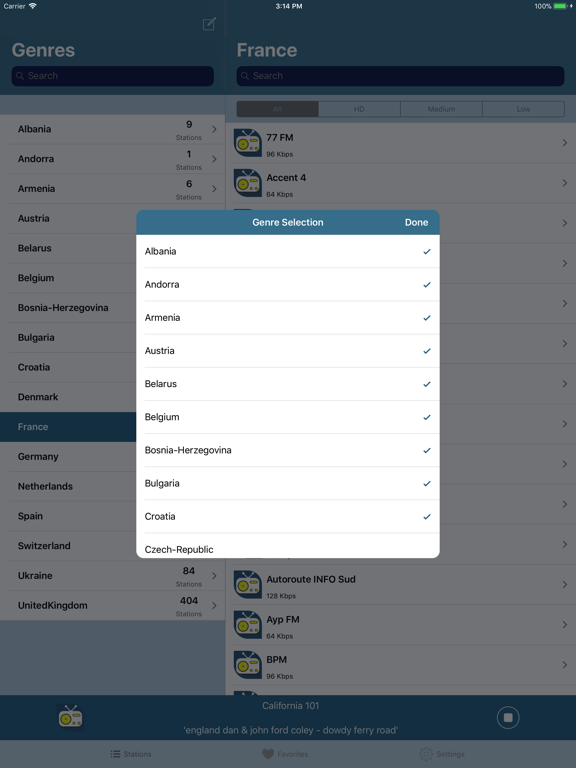Viewport: 576px width, 768px height.
Task: Select the Medium quality filter tab
Action: pos(441,109)
